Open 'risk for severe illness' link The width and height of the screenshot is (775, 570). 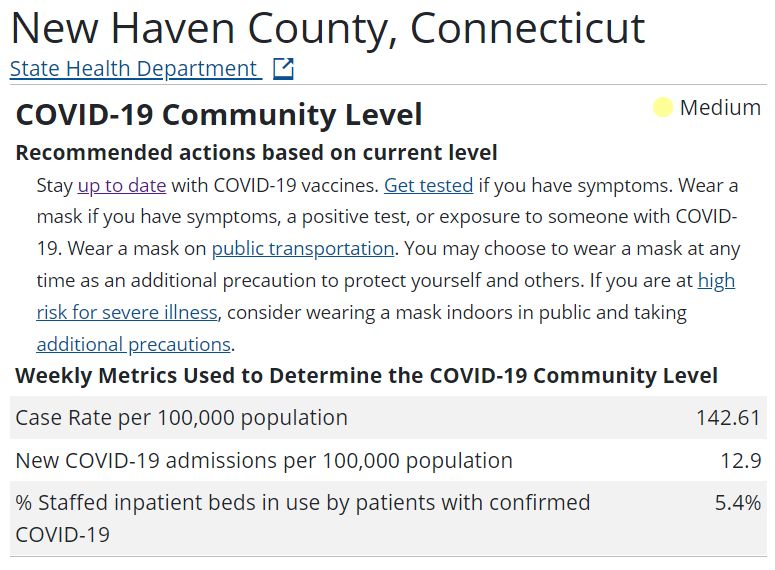pyautogui.click(x=127, y=312)
